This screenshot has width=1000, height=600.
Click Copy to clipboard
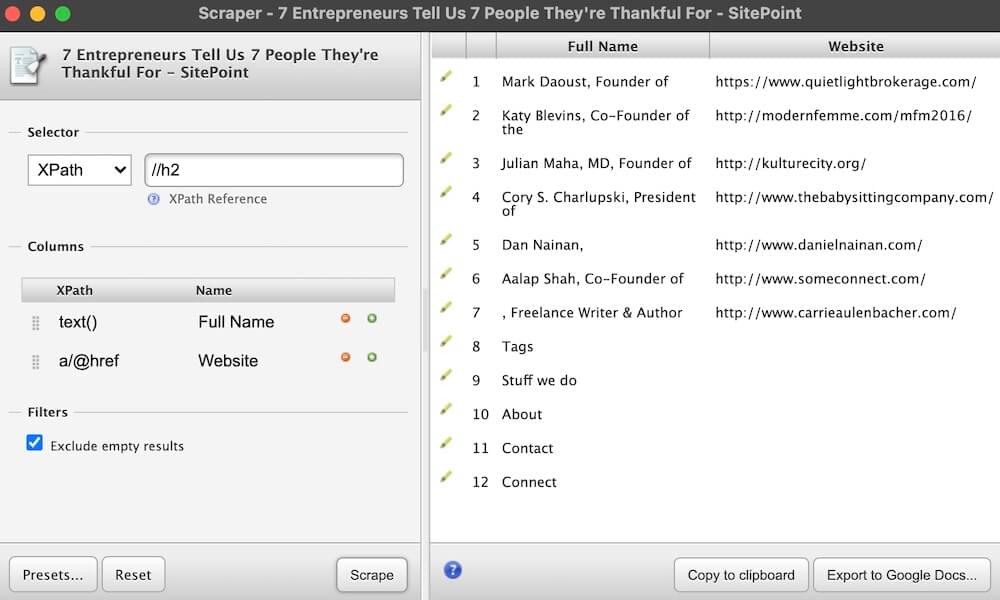click(x=741, y=575)
